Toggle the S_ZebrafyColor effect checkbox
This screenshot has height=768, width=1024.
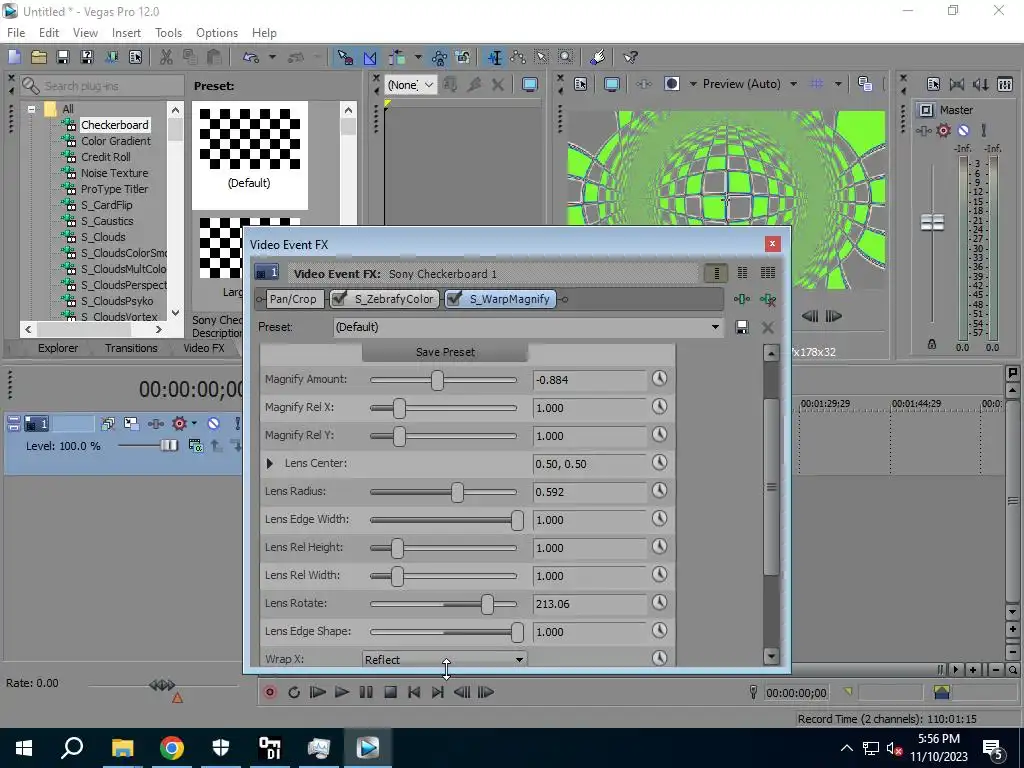pos(339,298)
